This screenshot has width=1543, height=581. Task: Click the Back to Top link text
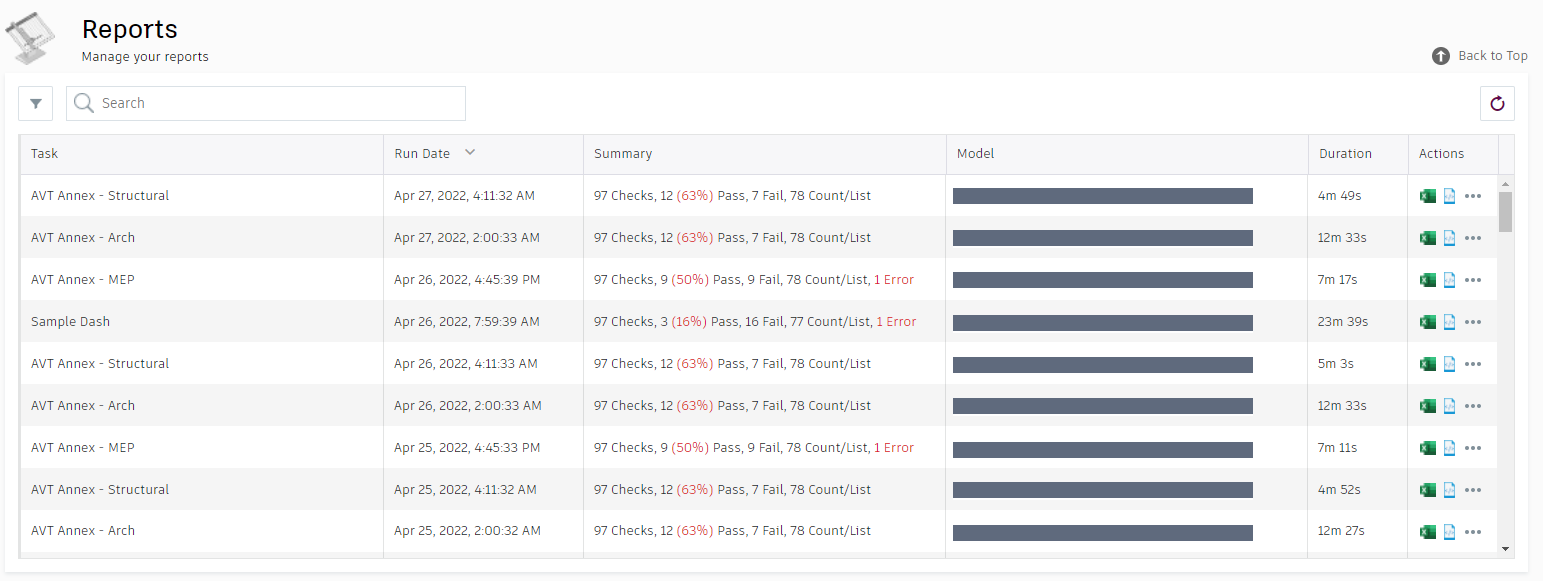[1492, 56]
